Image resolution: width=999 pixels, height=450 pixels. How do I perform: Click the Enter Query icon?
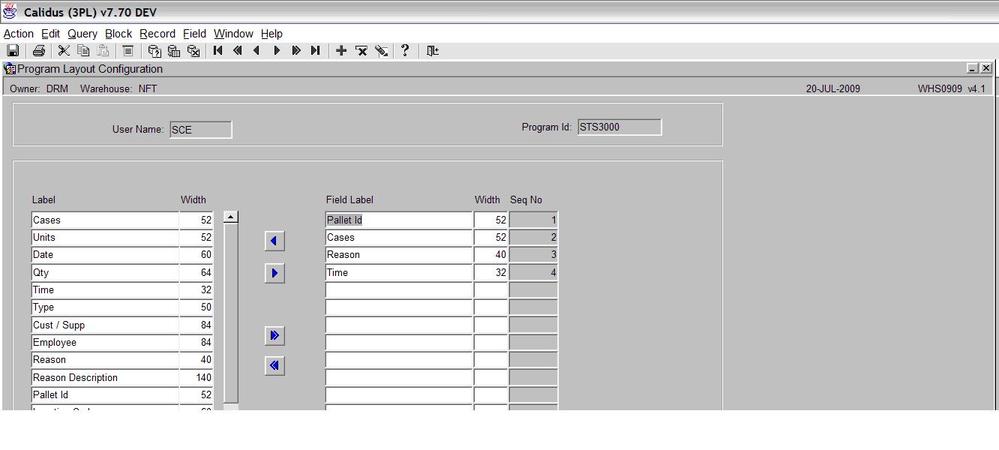coord(154,51)
